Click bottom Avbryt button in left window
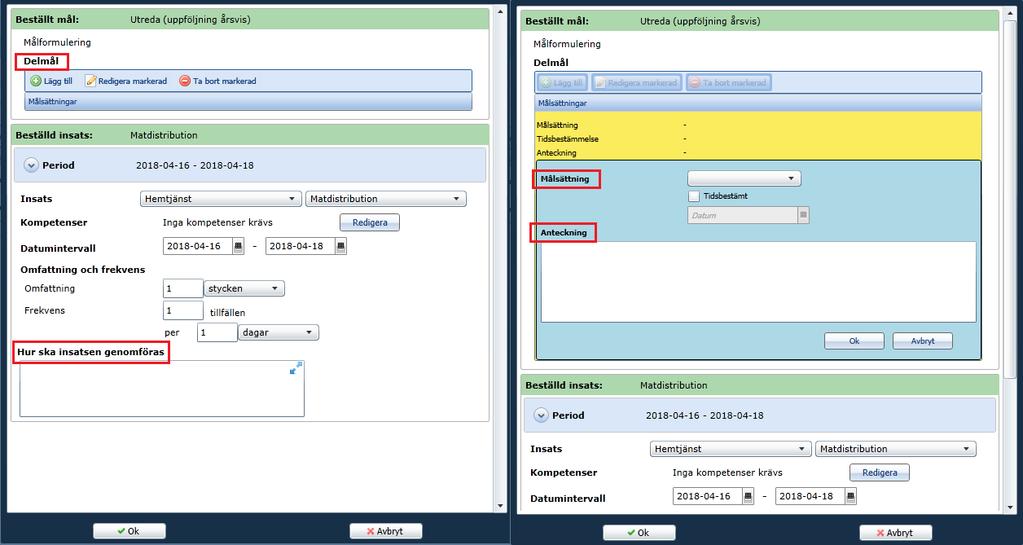 (x=386, y=531)
